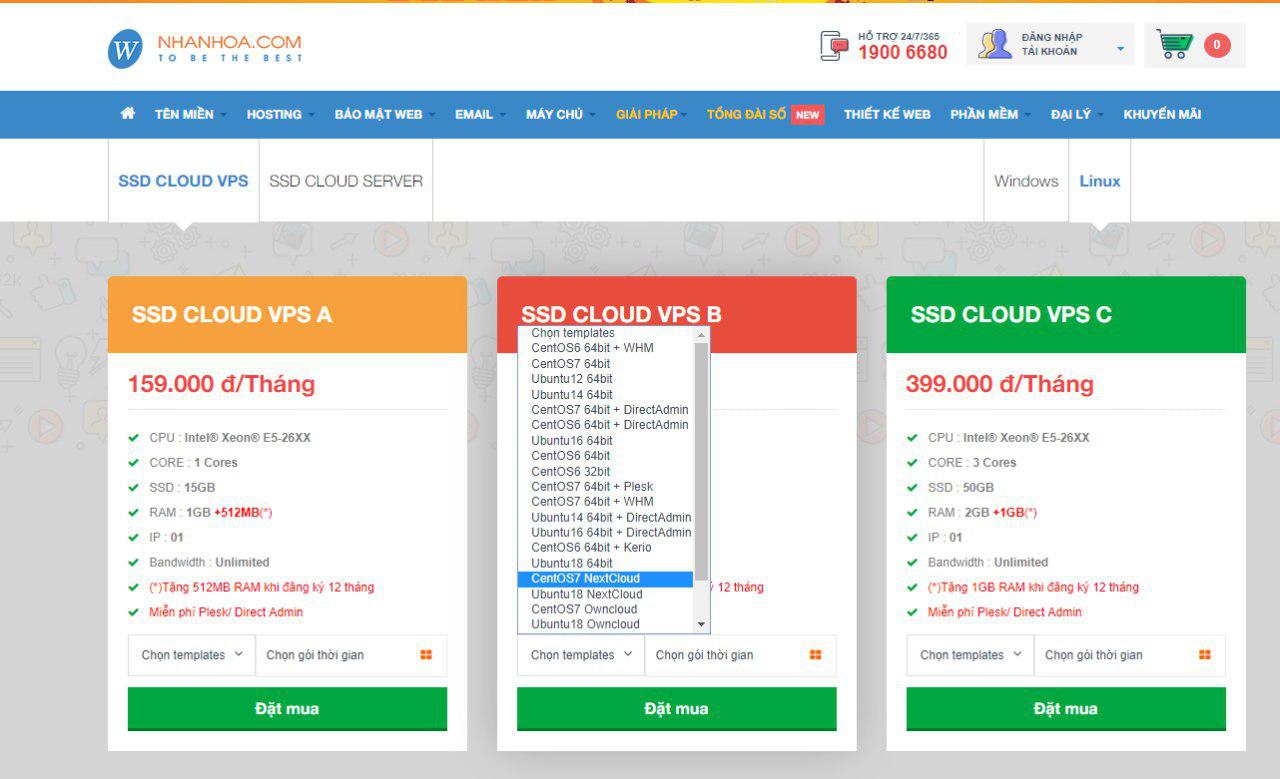This screenshot has height=779, width=1280.
Task: Select Ubuntu18 NextCloud template
Action: pos(605,595)
